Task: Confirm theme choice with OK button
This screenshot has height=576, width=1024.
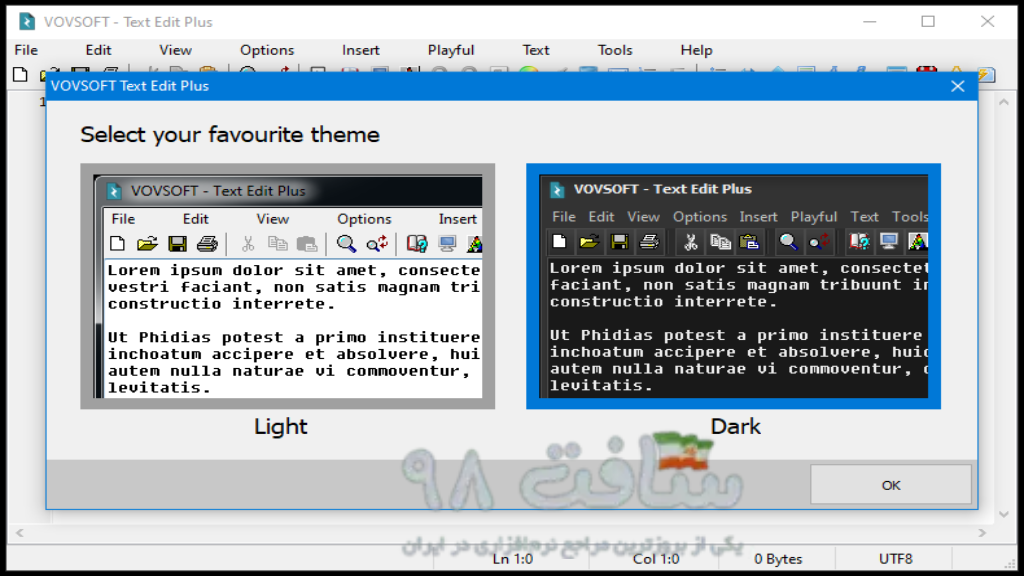Action: [891, 485]
